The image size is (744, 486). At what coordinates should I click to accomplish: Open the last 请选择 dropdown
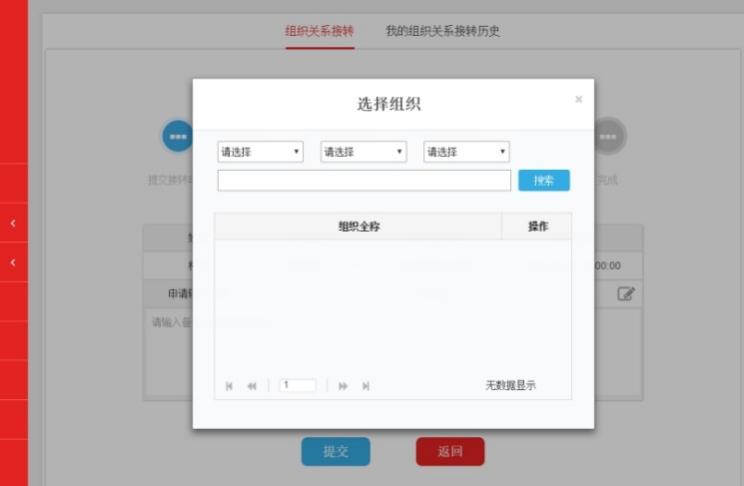(x=467, y=152)
